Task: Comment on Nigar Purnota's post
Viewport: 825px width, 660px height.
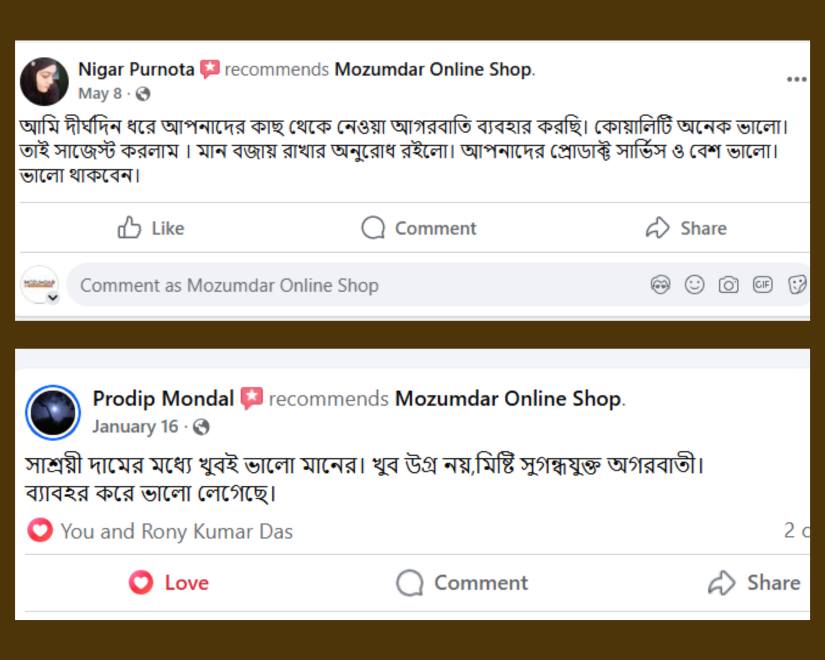Action: (419, 228)
